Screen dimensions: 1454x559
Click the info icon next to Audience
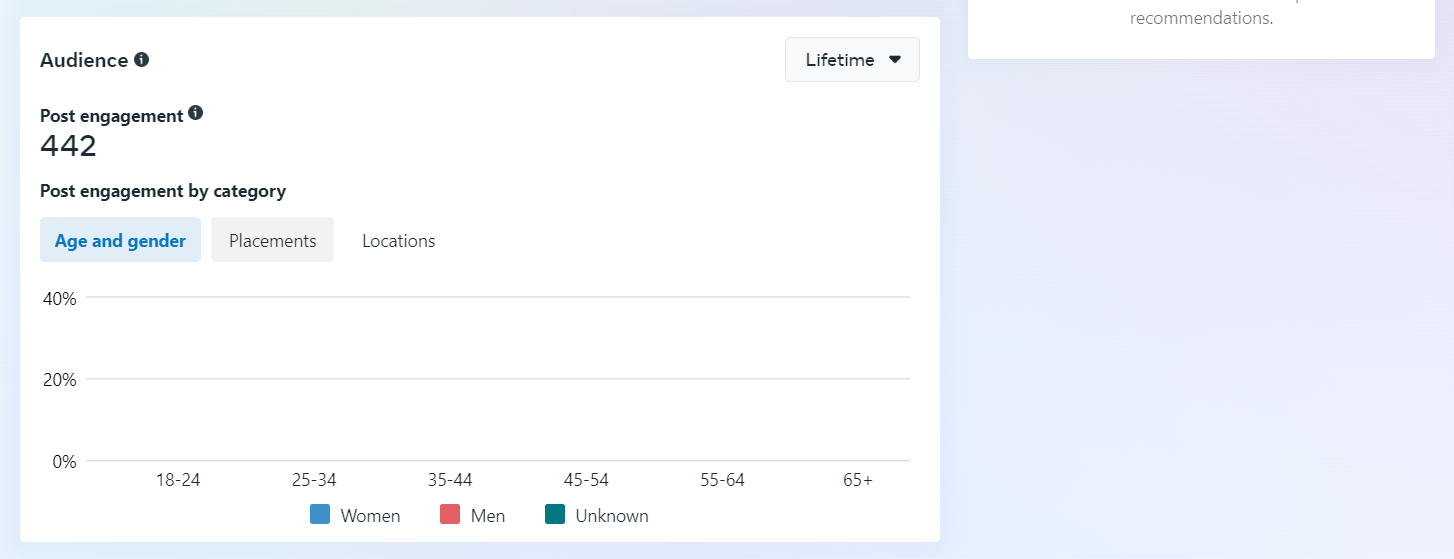142,60
